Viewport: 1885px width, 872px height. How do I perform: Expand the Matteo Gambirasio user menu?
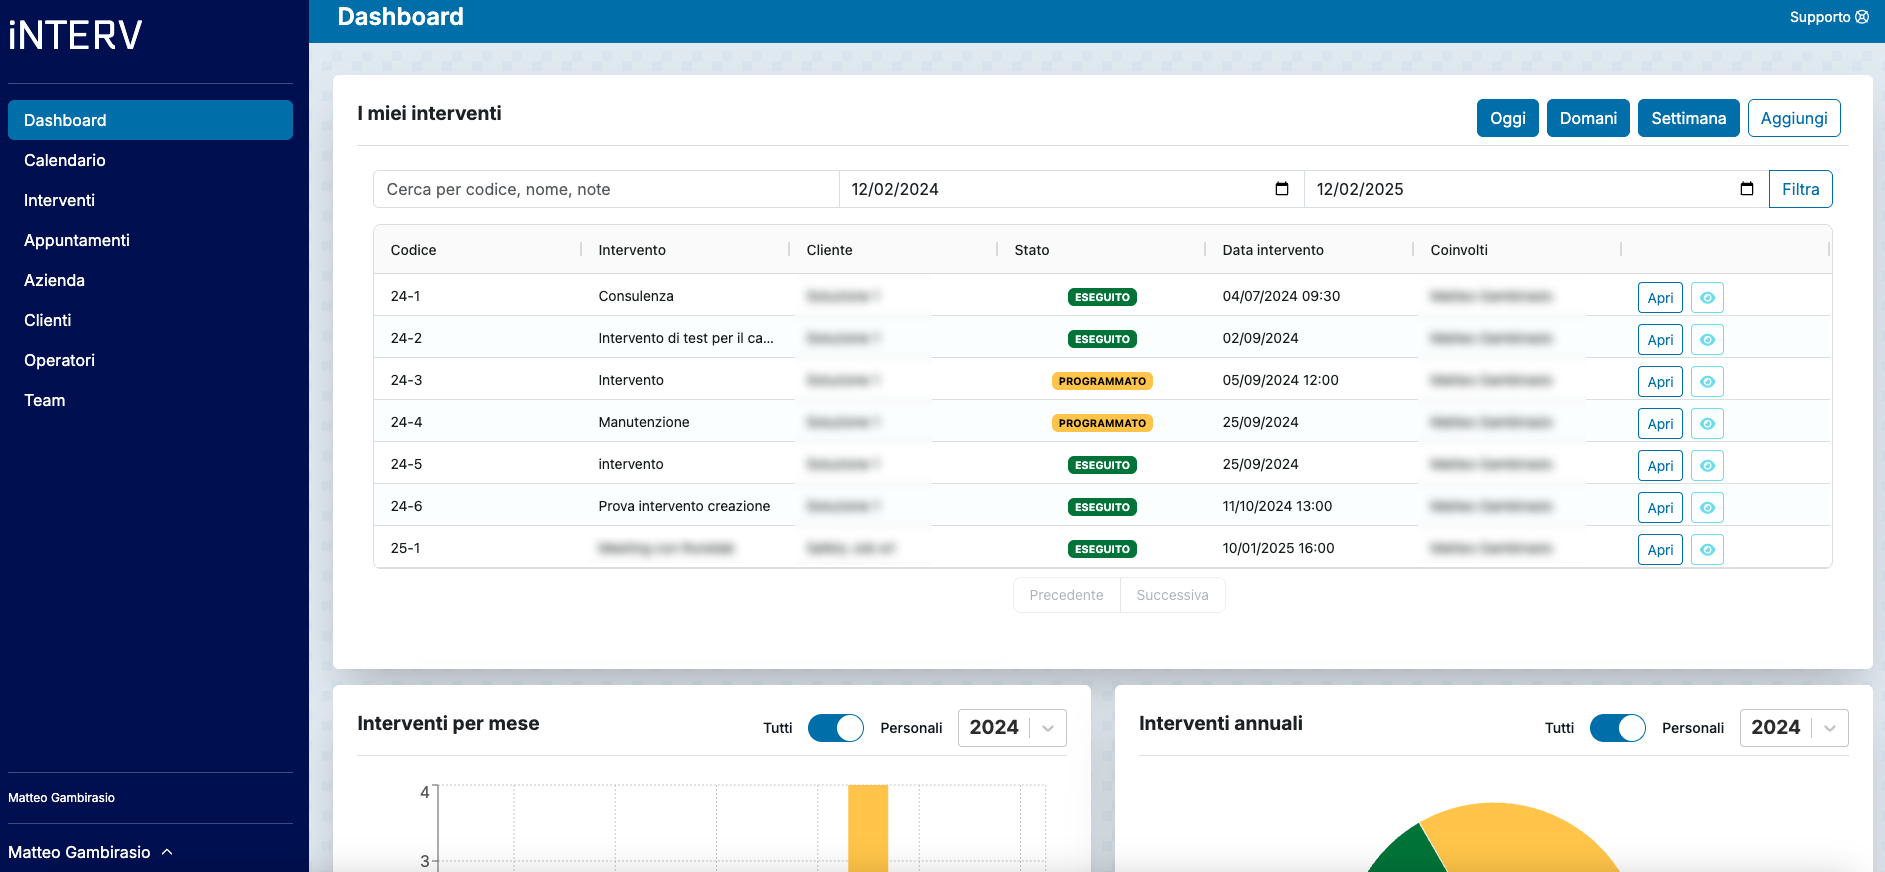pyautogui.click(x=90, y=852)
